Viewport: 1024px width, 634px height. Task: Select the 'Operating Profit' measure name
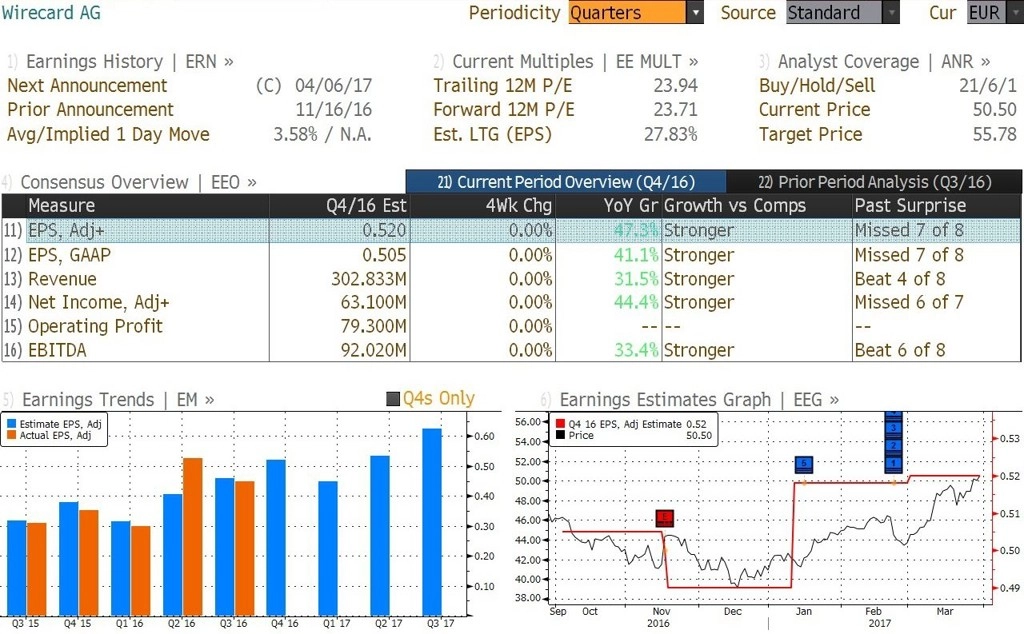pyautogui.click(x=95, y=326)
